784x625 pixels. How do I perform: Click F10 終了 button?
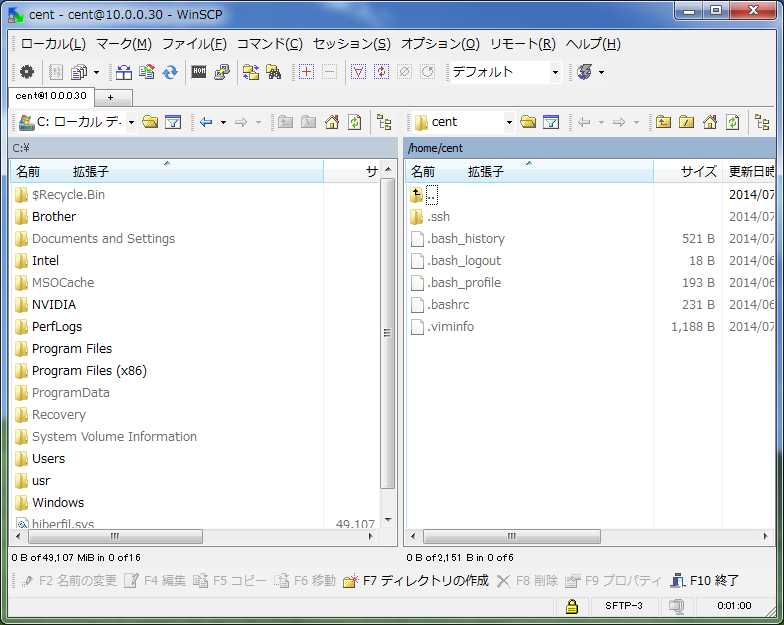[705, 580]
